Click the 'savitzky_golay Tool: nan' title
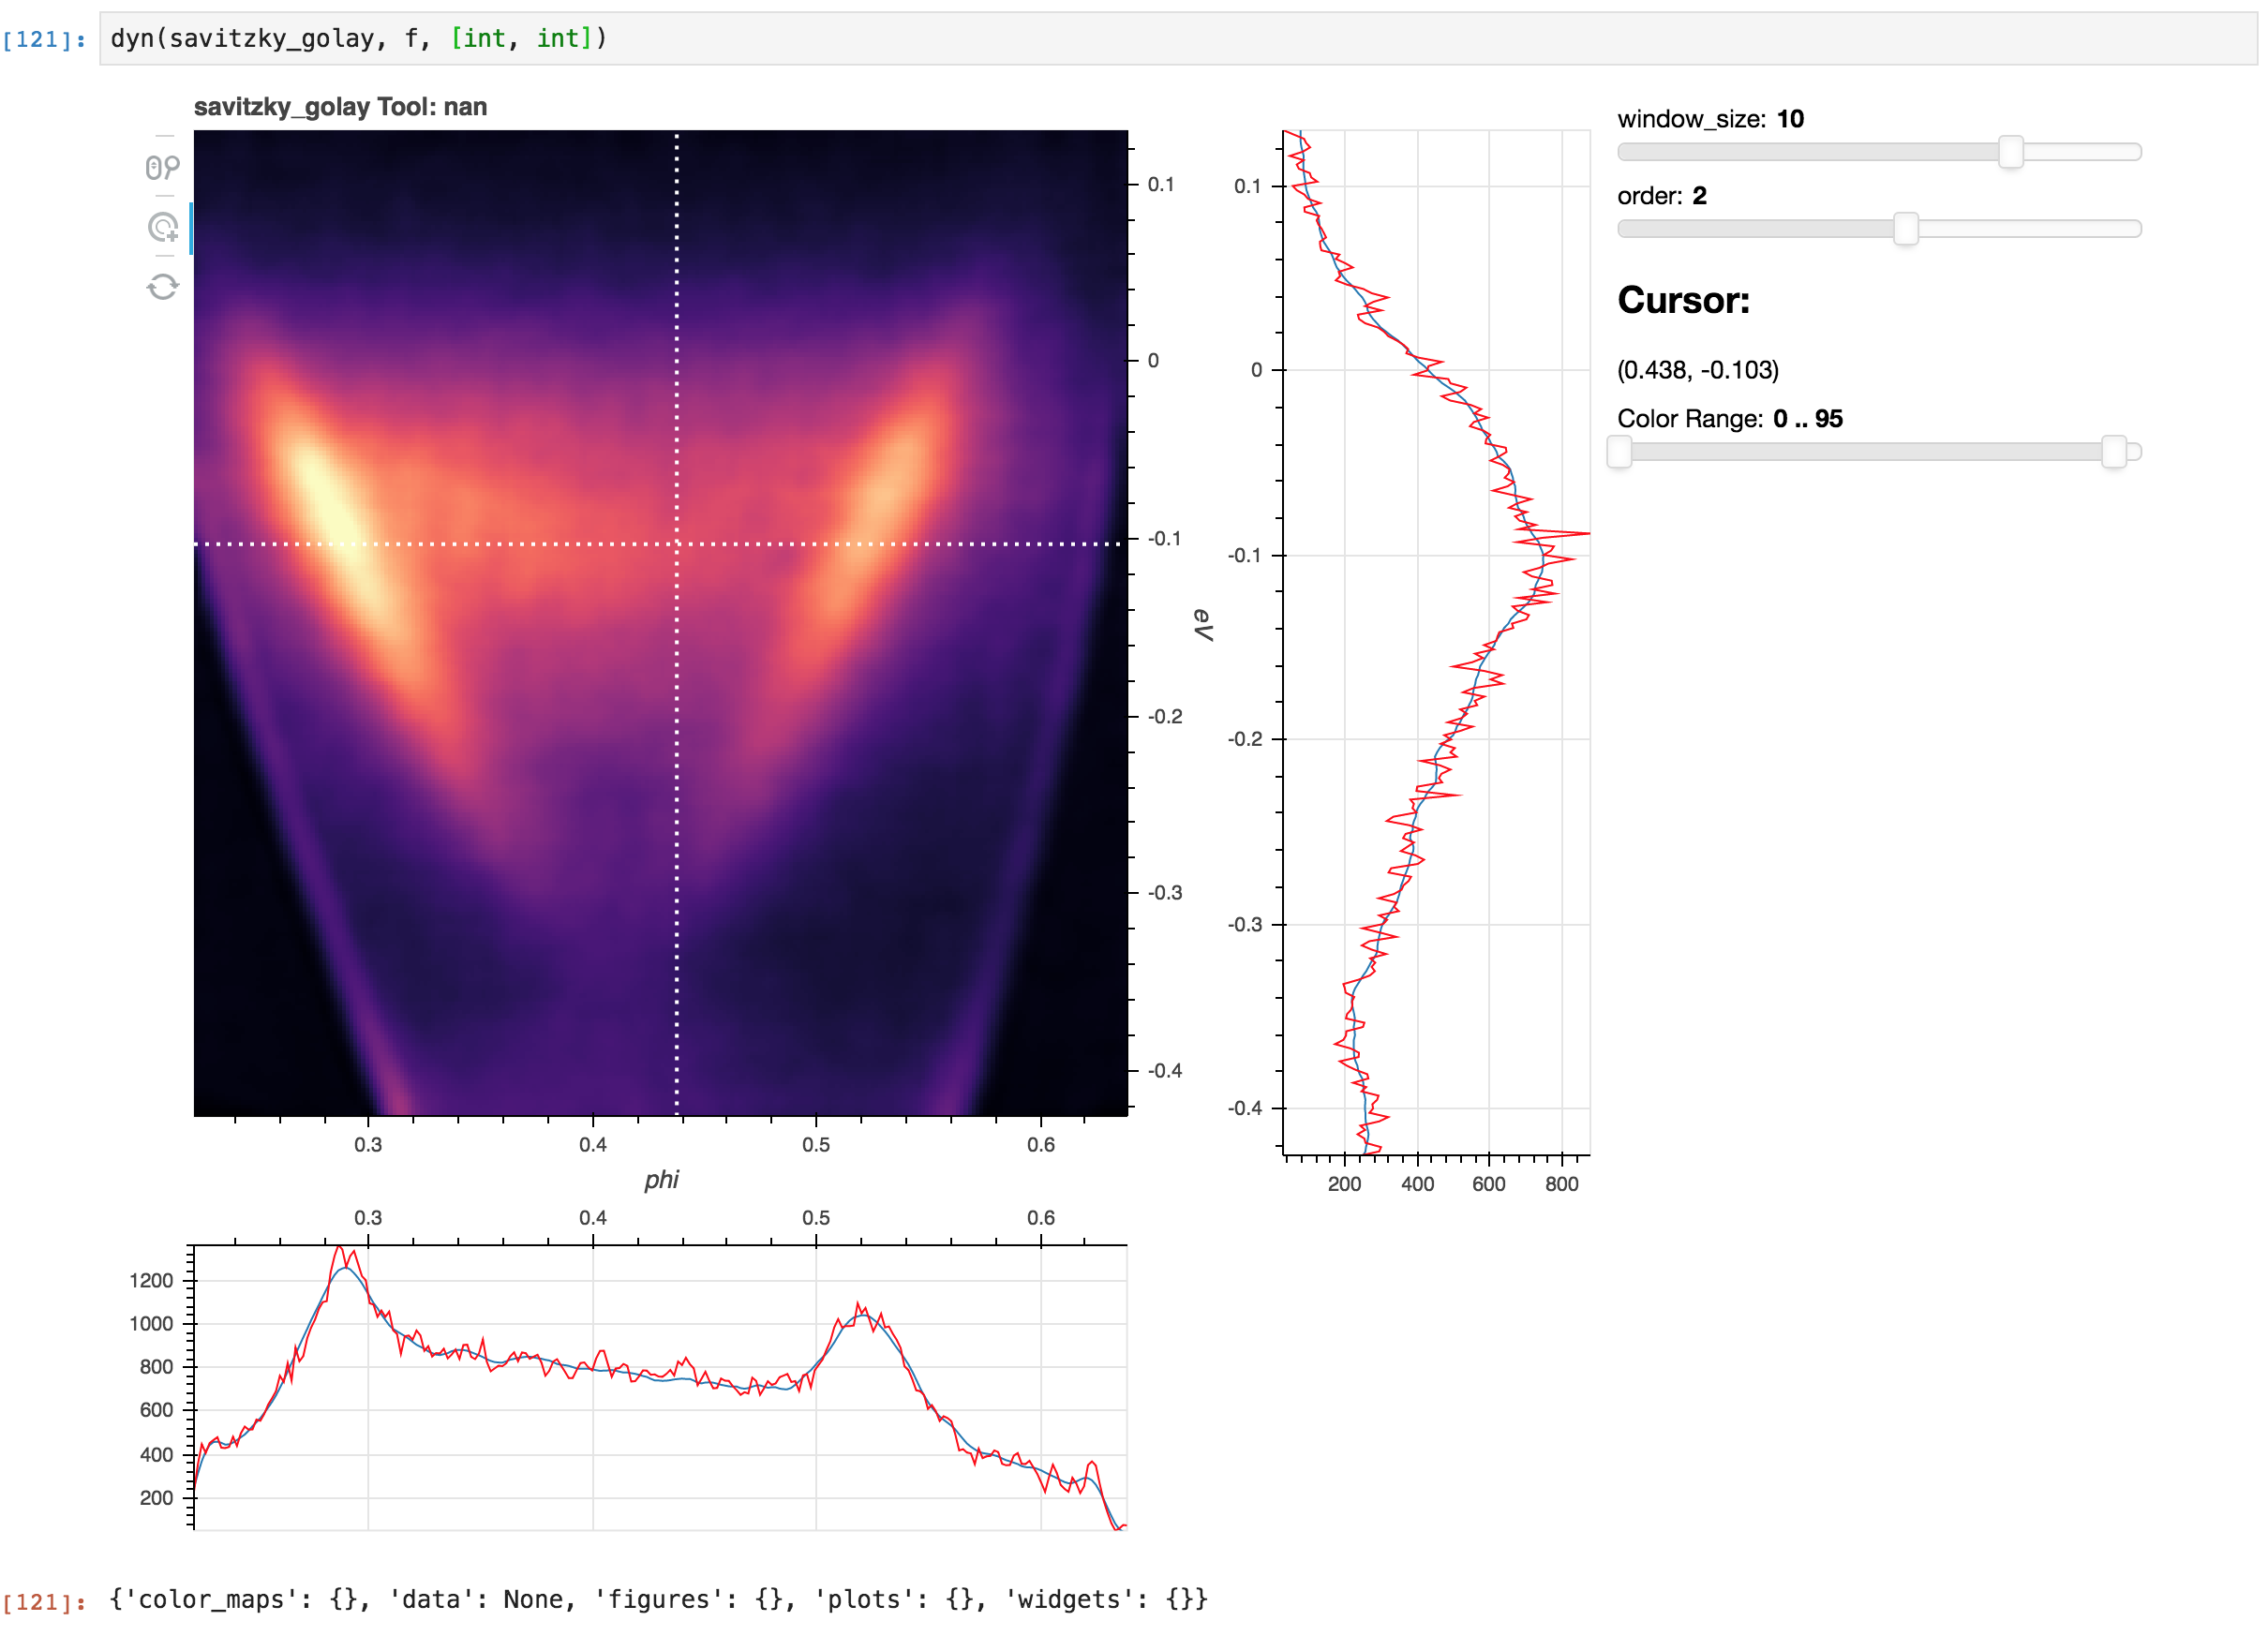This screenshot has height=1636, width=2268. point(340,107)
